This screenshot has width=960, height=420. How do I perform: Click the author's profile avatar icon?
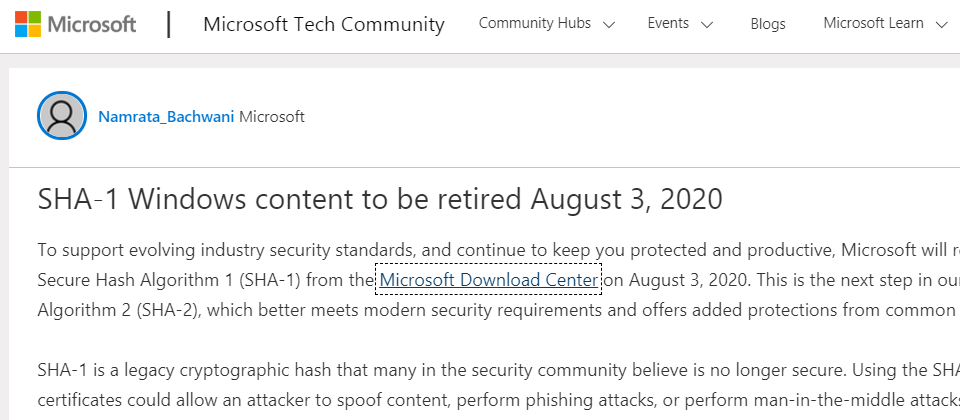click(x=62, y=115)
